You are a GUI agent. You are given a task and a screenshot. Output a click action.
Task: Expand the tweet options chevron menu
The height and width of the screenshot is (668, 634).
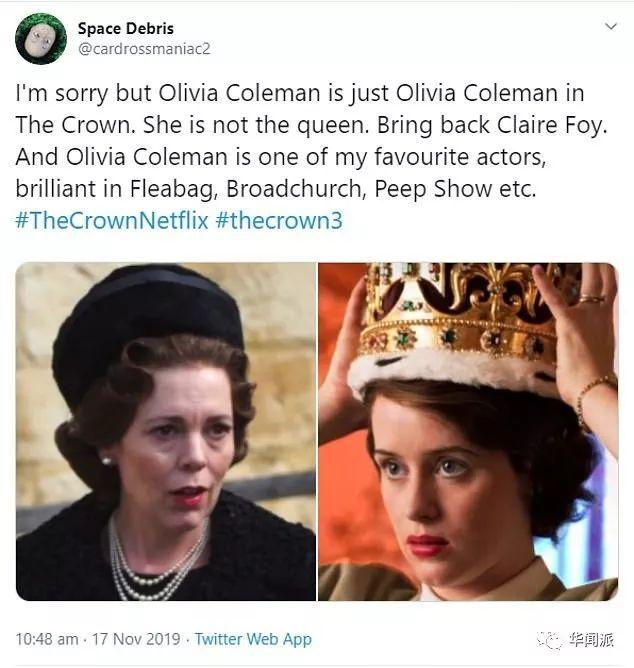coord(609,26)
